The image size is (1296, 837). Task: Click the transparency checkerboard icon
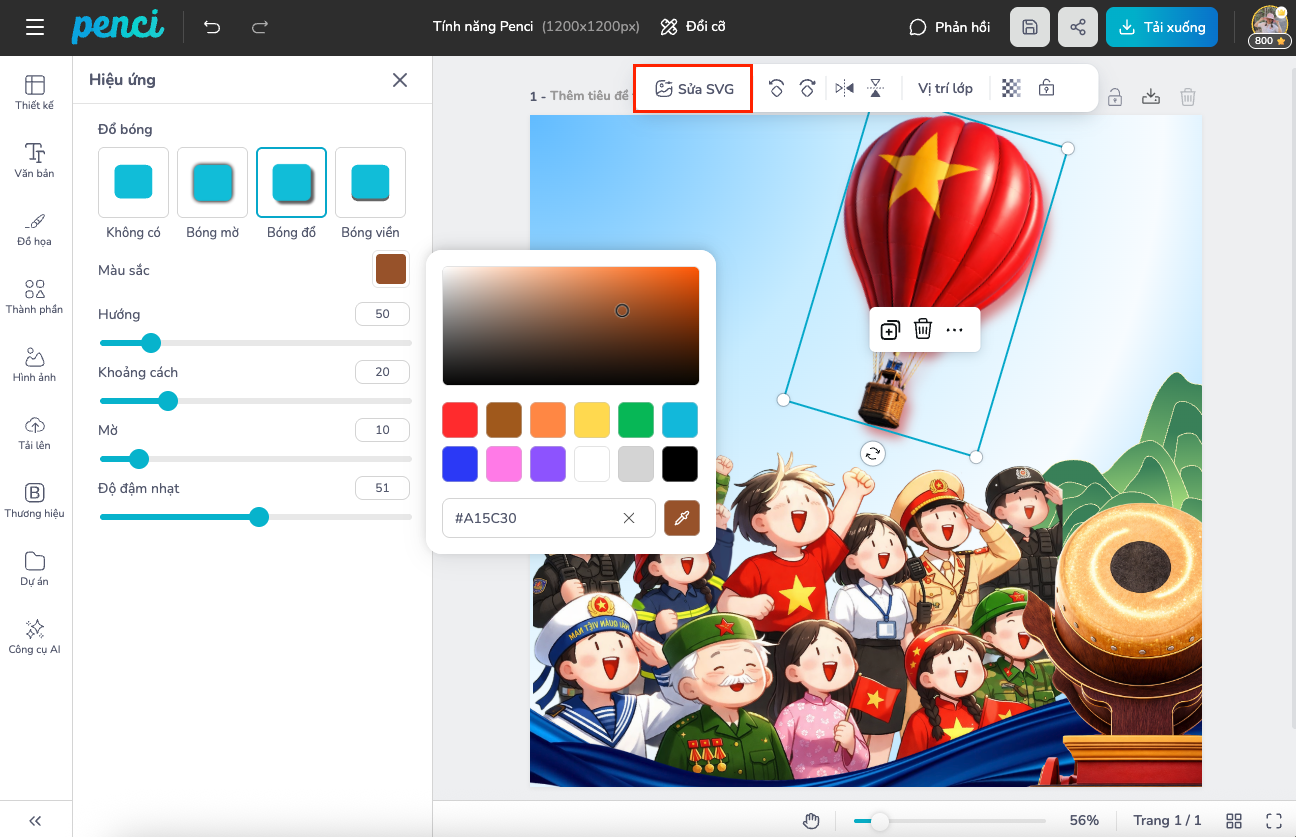(1012, 88)
